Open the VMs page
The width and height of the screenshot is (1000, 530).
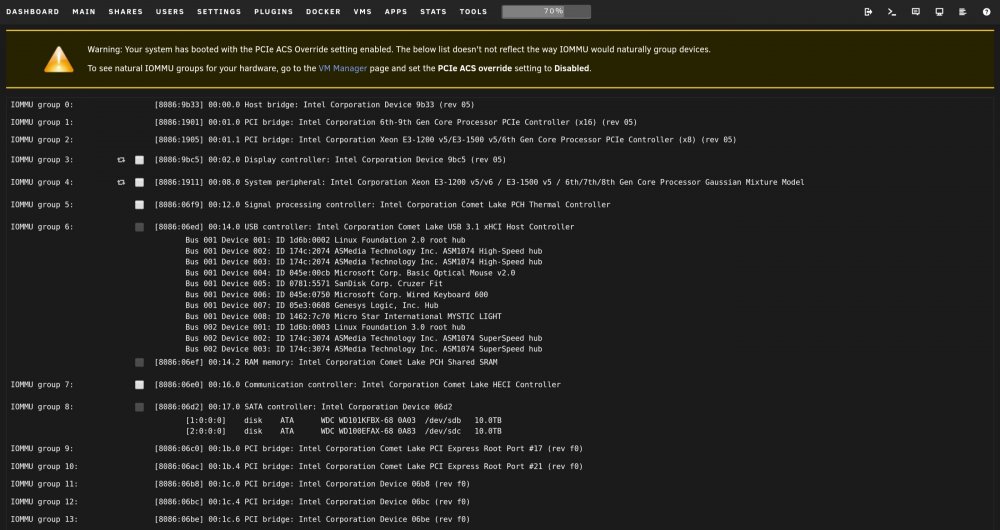363,11
